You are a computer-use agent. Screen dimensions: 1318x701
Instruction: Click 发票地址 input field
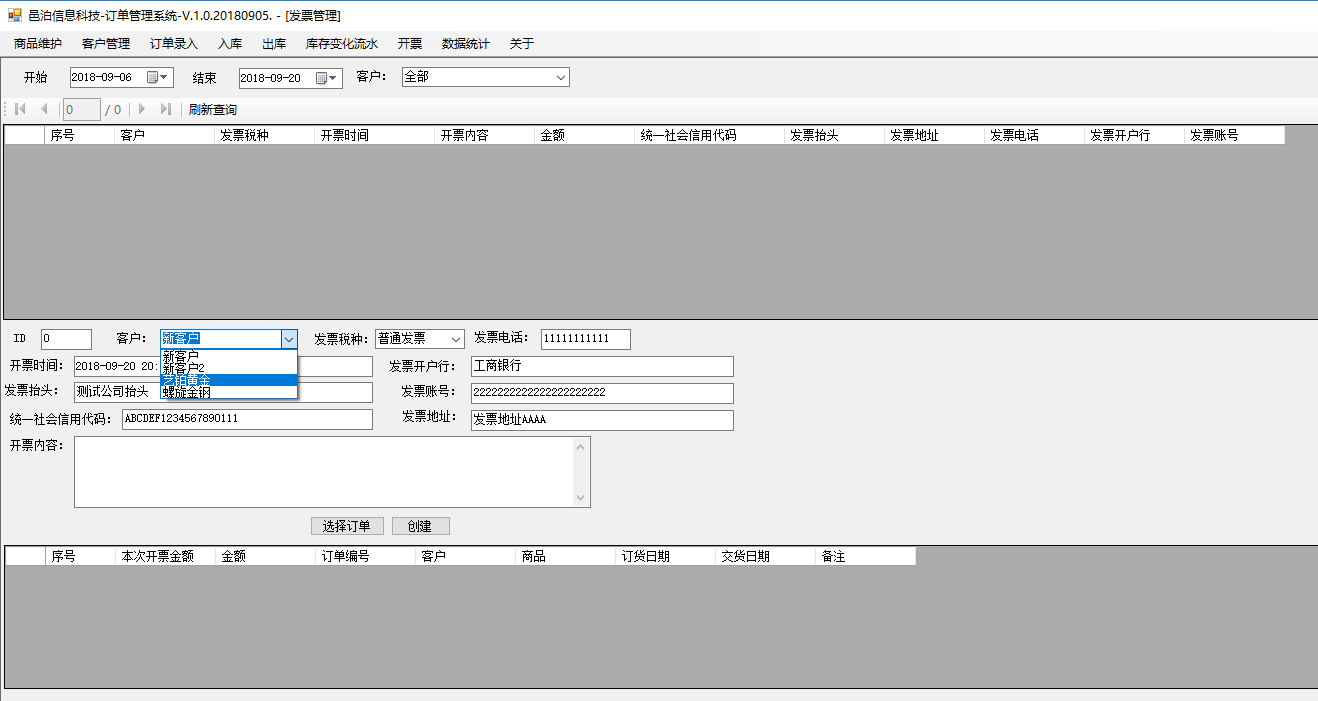pos(602,420)
